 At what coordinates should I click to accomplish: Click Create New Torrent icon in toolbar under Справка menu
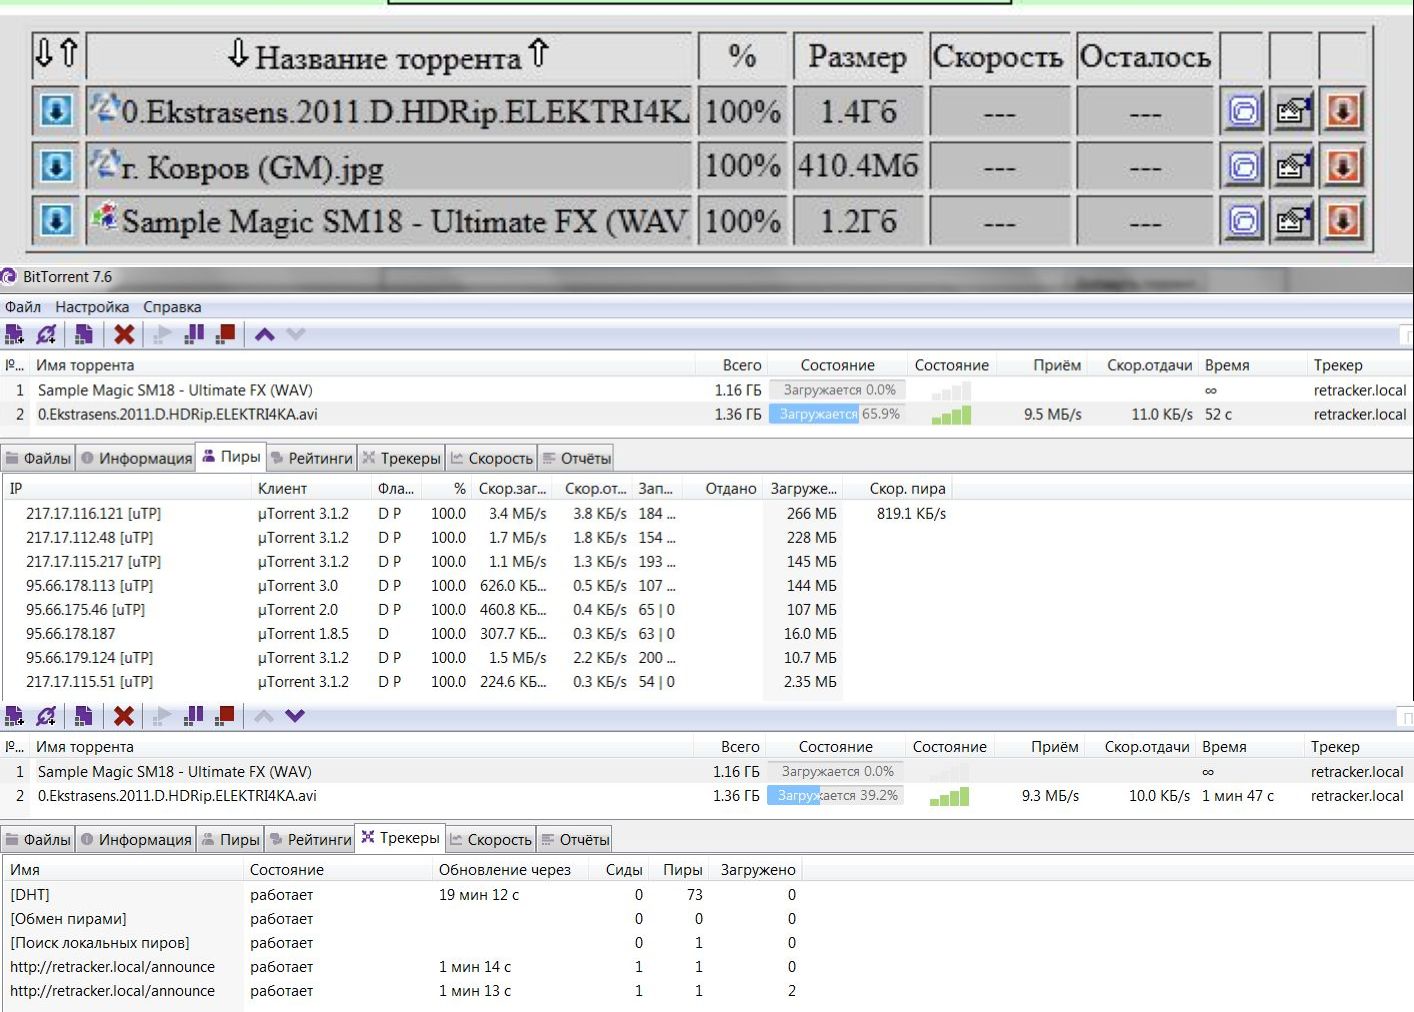84,334
